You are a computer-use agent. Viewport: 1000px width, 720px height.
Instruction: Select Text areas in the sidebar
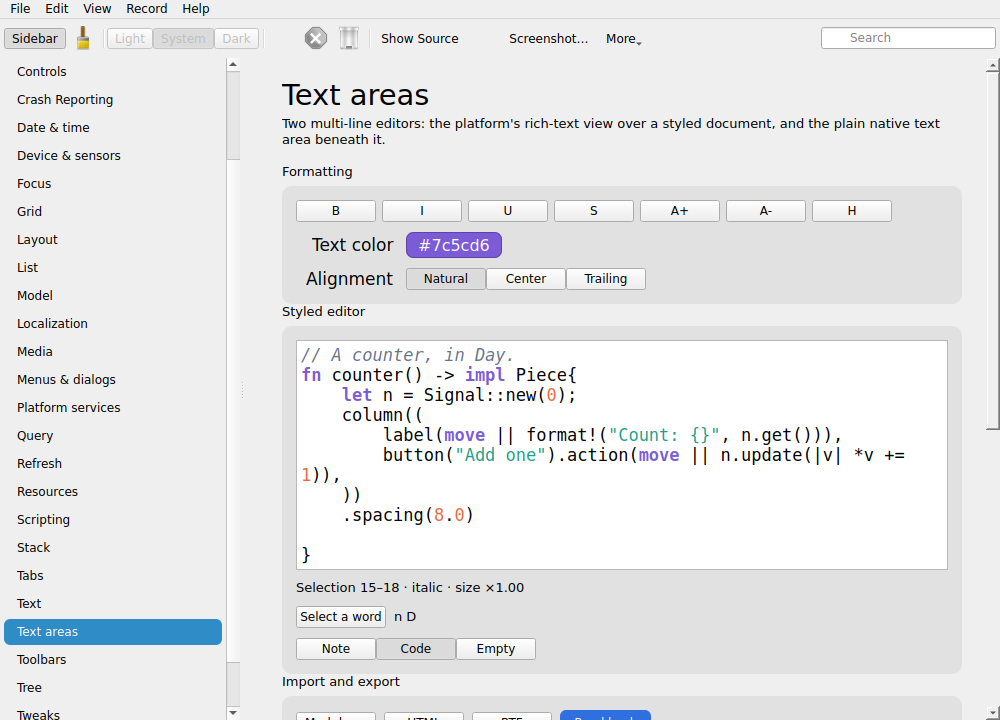click(113, 632)
